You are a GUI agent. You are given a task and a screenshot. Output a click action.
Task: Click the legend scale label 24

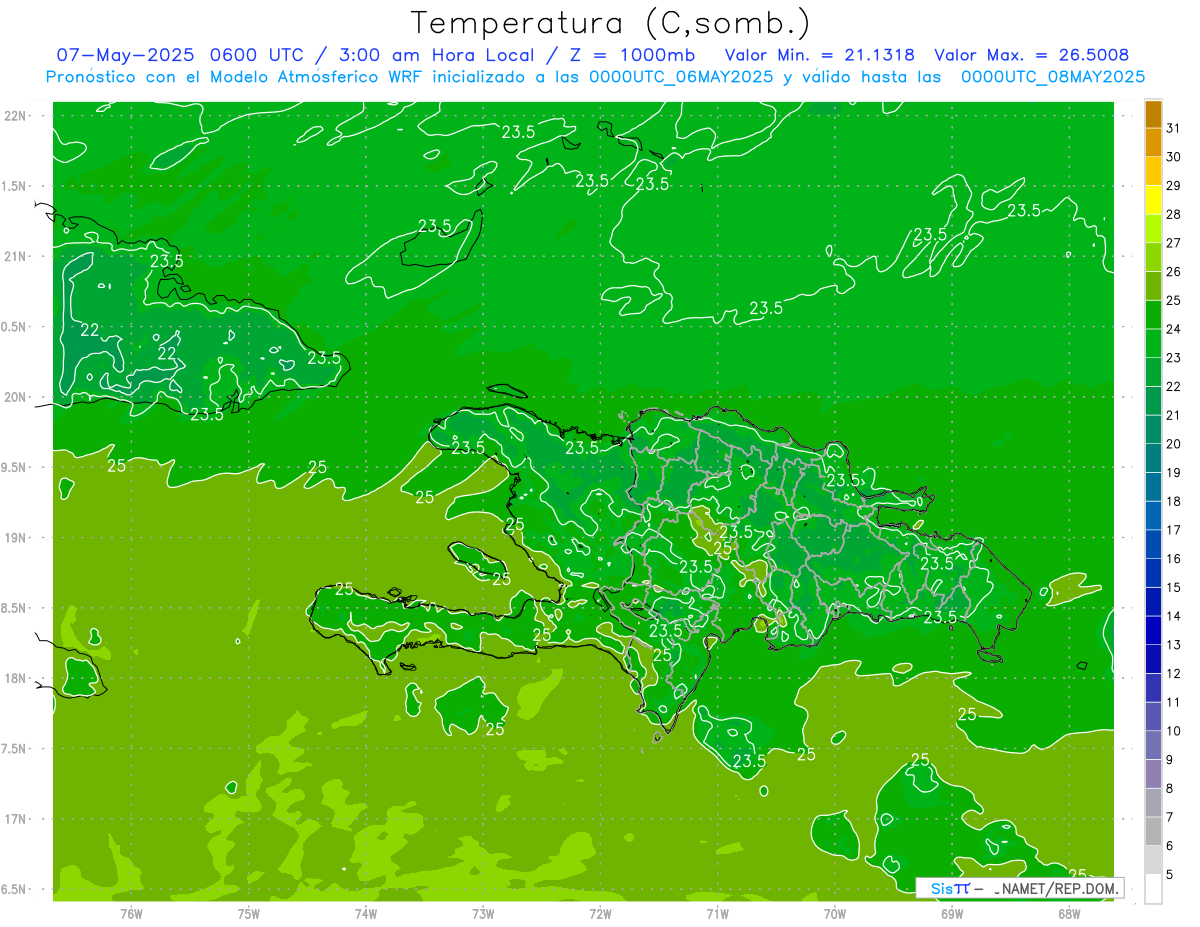1174,329
